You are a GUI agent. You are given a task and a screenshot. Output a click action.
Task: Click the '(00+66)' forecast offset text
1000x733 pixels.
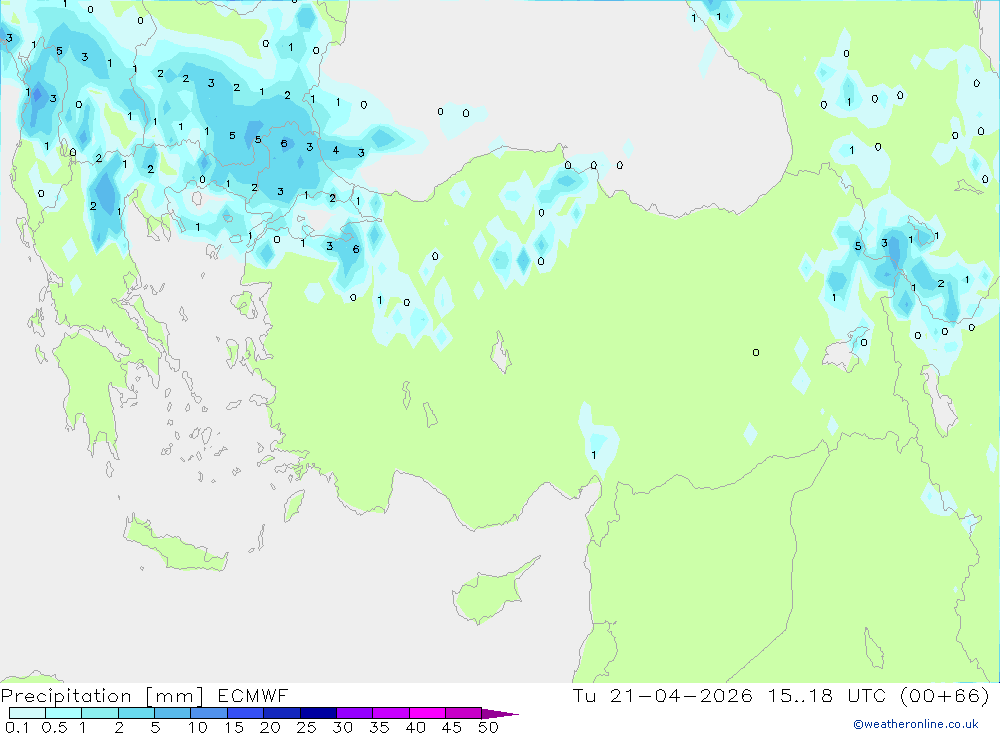click(945, 695)
